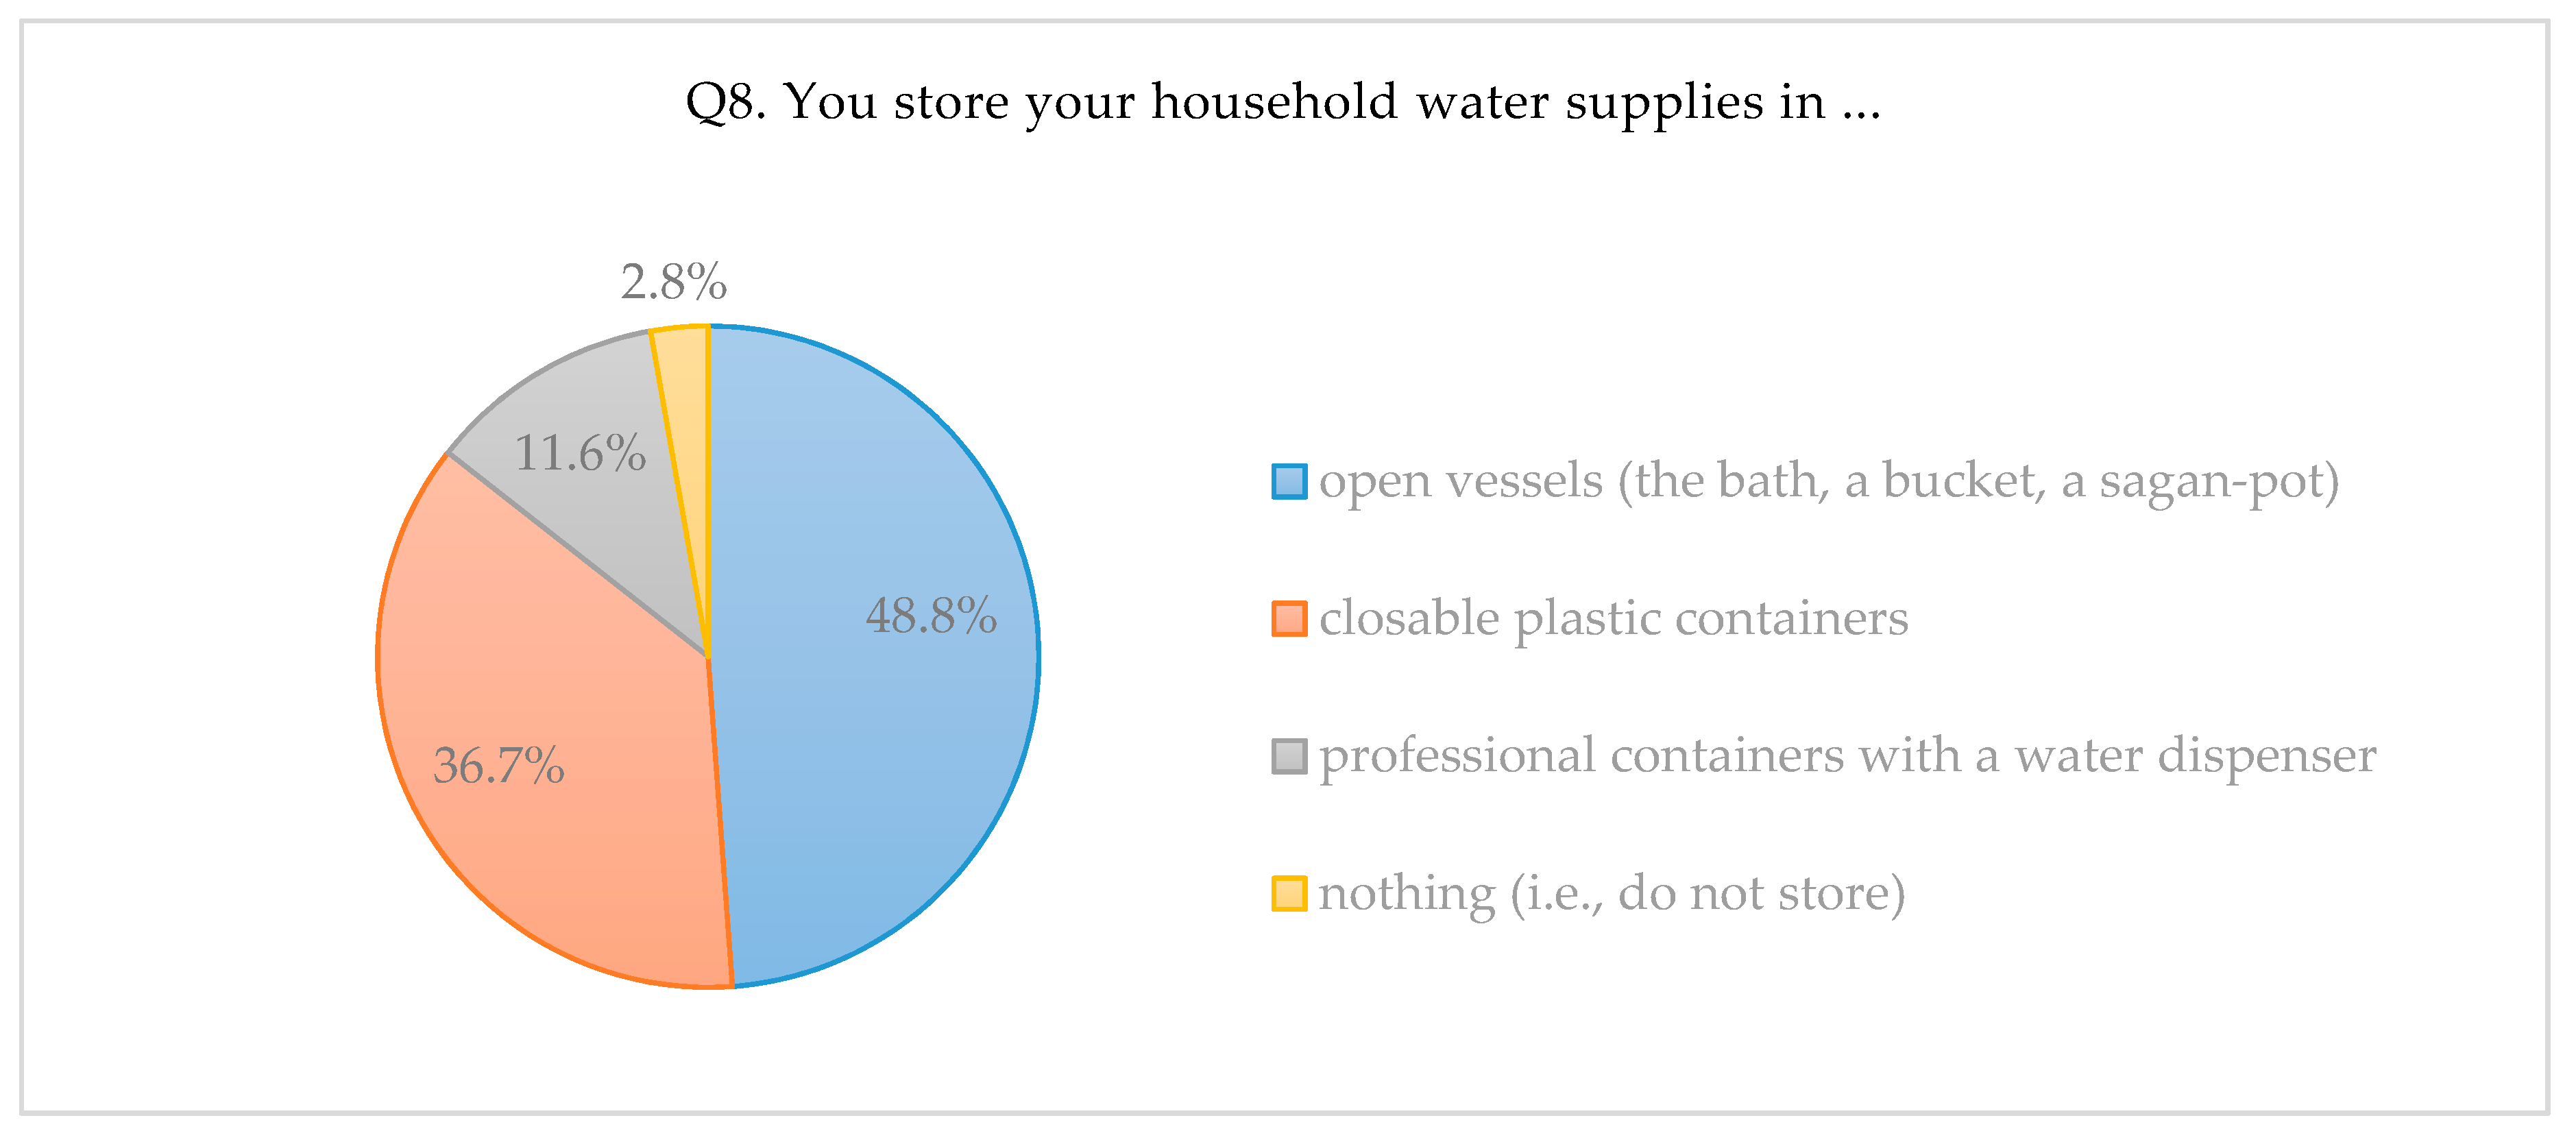Click the orange closable plastic containers swatch

pos(1288,618)
